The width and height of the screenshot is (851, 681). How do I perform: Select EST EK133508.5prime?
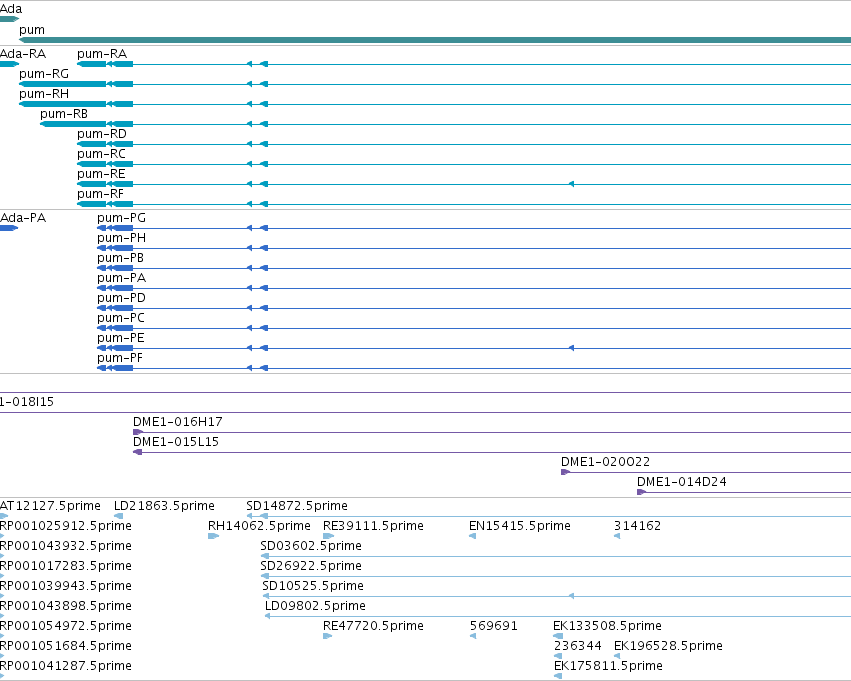608,627
